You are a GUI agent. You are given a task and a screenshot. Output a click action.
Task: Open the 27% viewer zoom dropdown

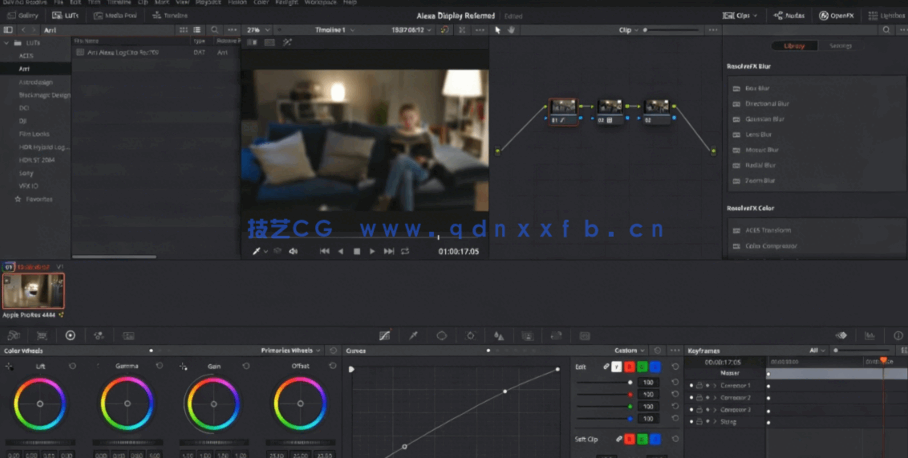click(x=258, y=30)
